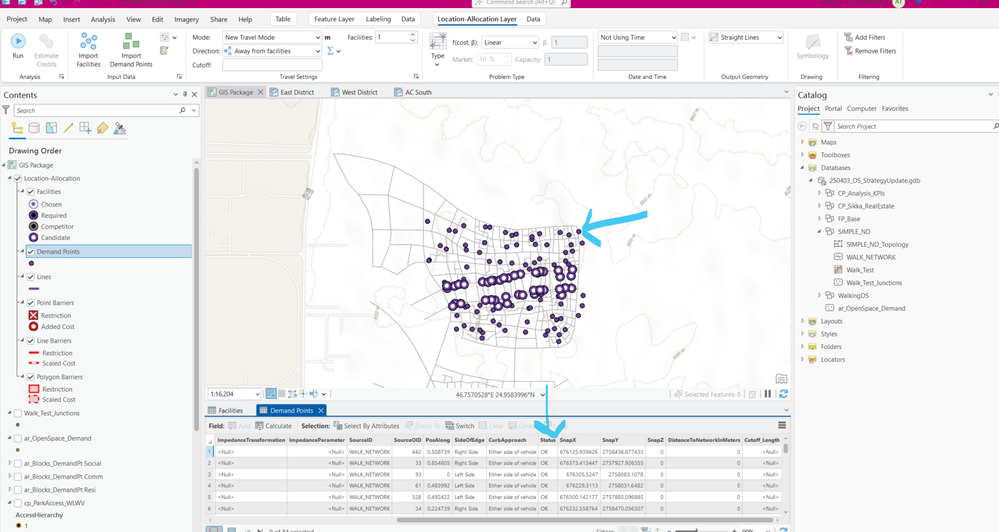
Task: Click the Search Project field
Action: click(x=912, y=126)
